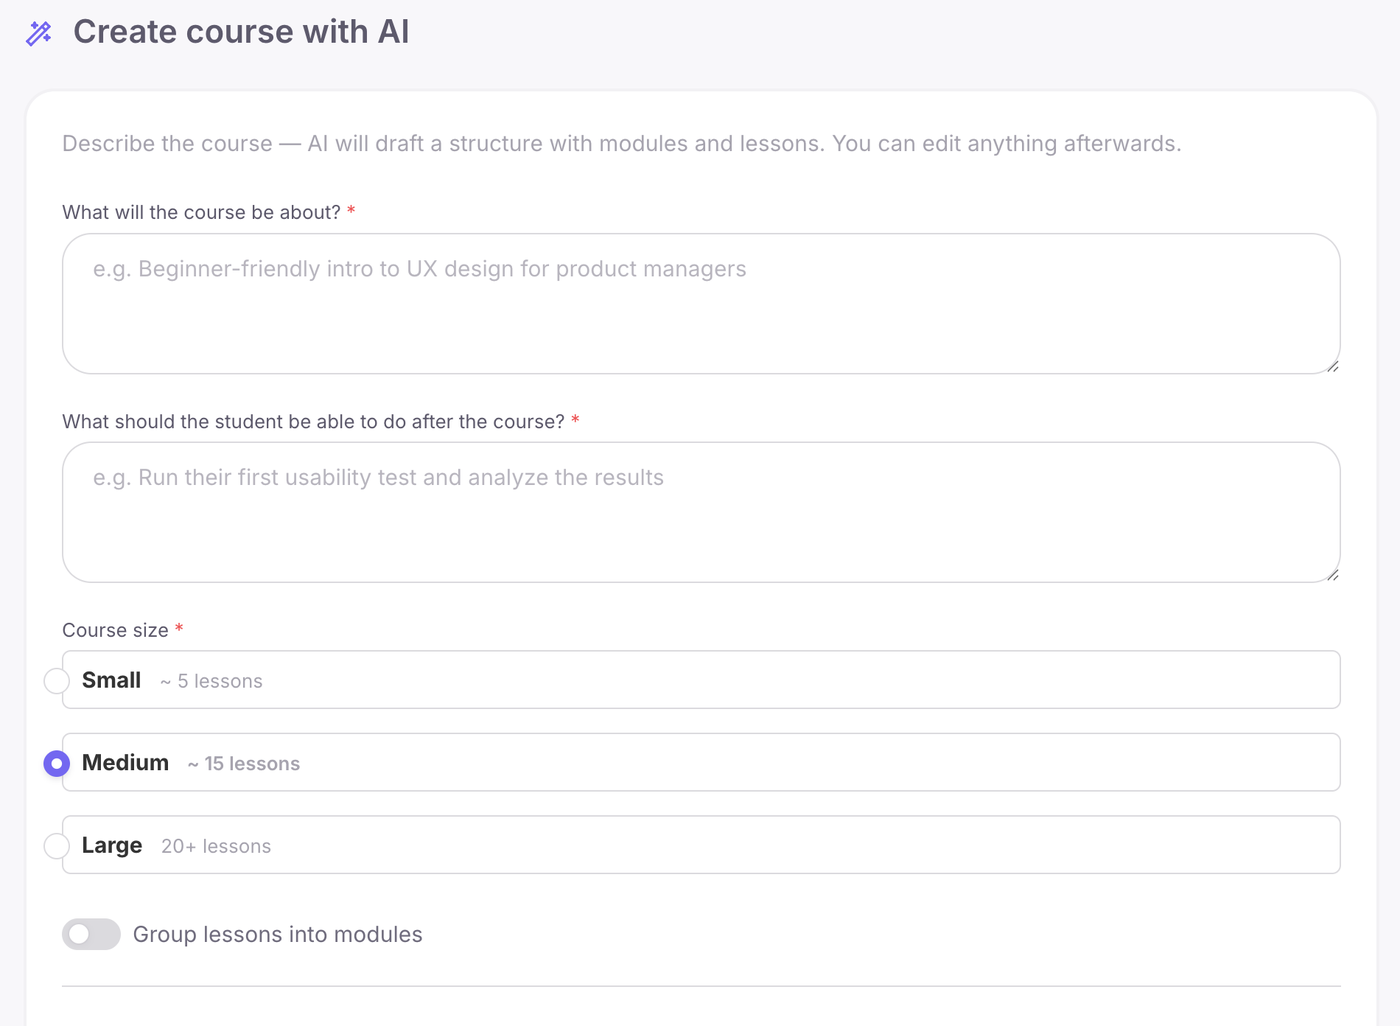
Task: Focus the course topic text area
Action: (x=701, y=304)
